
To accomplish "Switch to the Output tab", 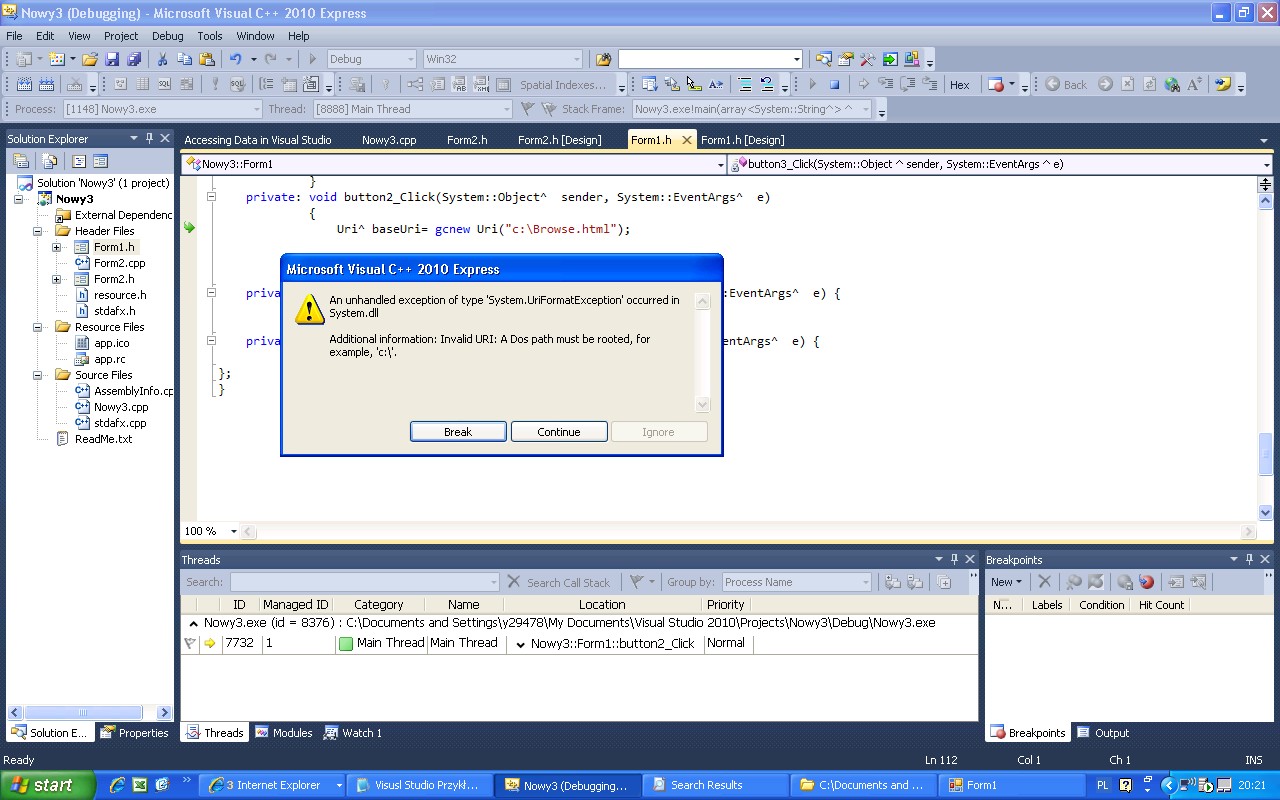I will tap(1103, 733).
